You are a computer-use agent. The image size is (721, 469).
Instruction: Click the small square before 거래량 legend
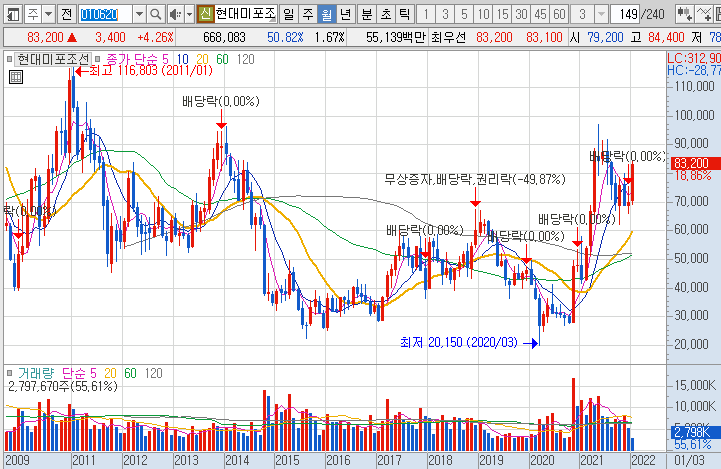(x=9, y=373)
